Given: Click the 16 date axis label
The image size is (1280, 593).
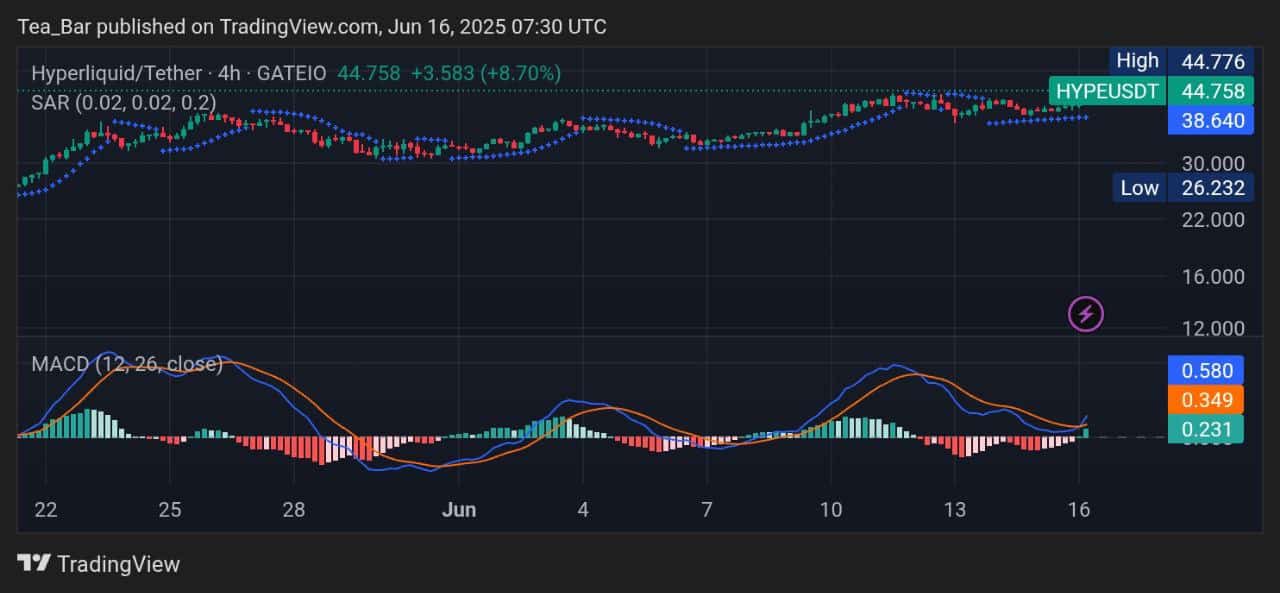Looking at the screenshot, I should click(x=1078, y=509).
